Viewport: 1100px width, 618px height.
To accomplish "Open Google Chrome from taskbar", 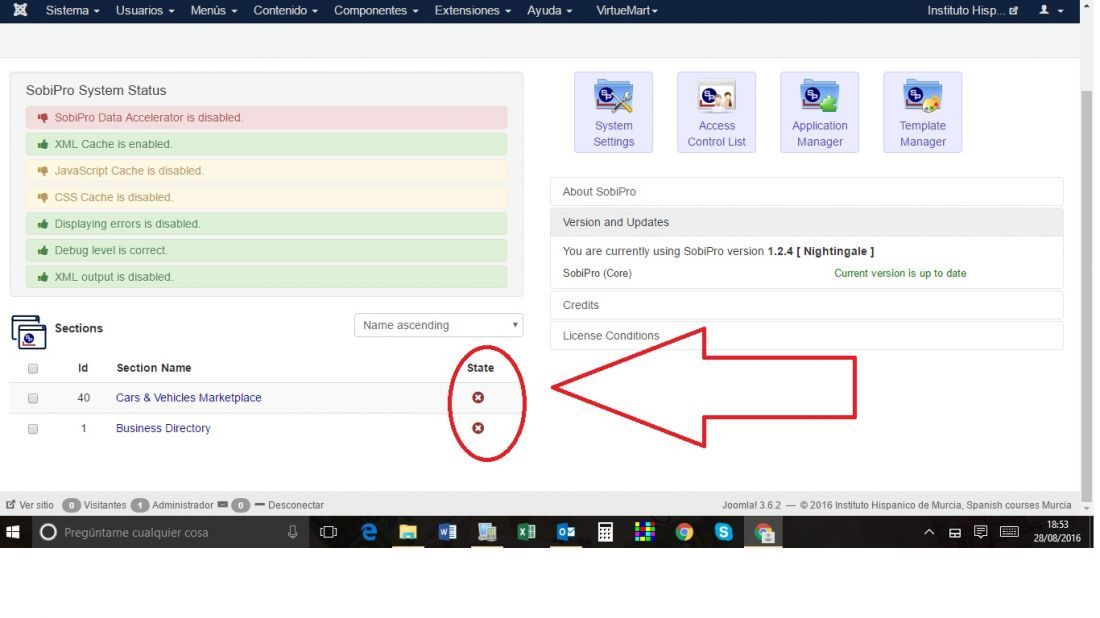I will [684, 532].
